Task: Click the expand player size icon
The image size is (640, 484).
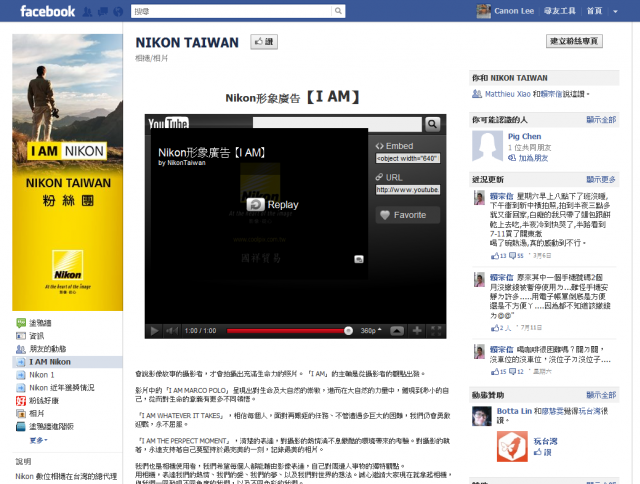Action: [x=397, y=331]
